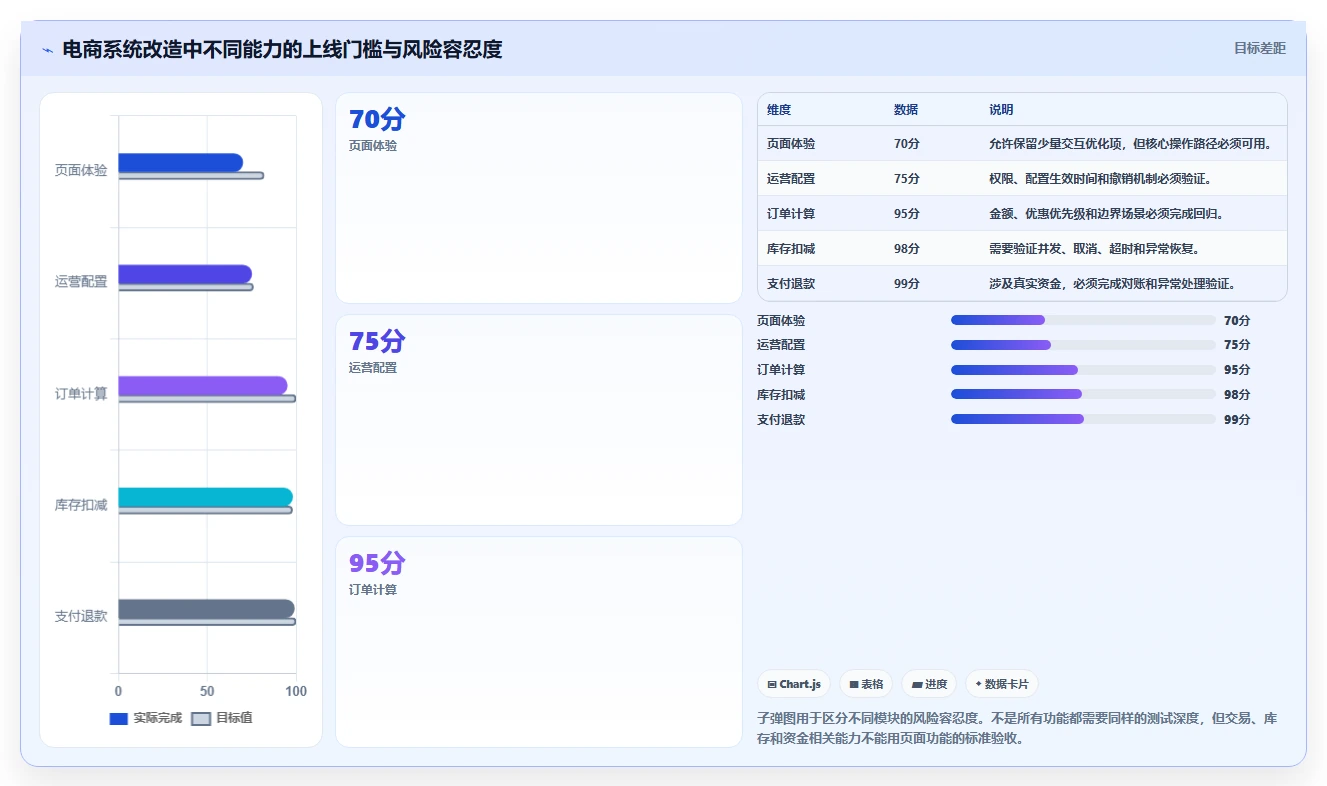The width and height of the screenshot is (1327, 786).
Task: Click the page title 电商系统改造中不同能力的上线门槛与风险容忍度
Action: click(282, 49)
